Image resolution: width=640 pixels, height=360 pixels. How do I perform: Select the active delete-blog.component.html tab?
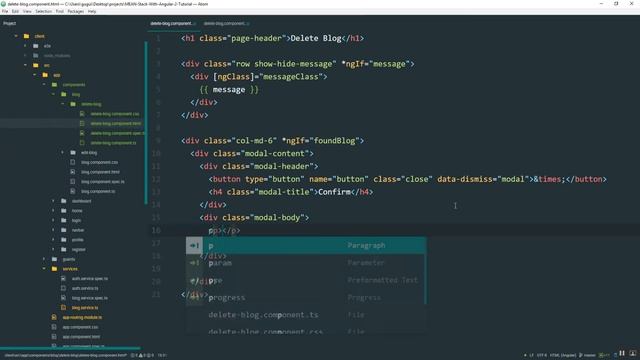(173, 24)
